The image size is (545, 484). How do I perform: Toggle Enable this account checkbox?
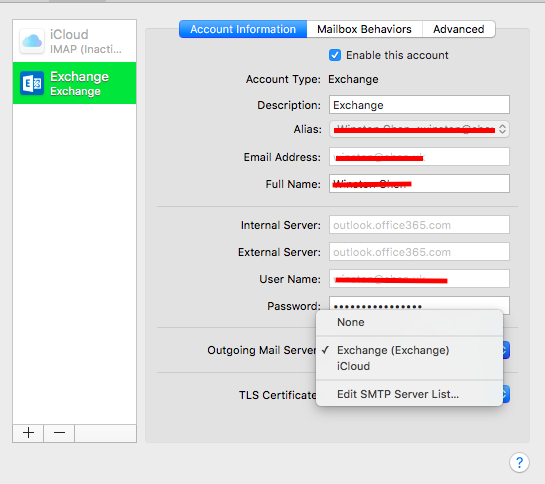pyautogui.click(x=335, y=55)
